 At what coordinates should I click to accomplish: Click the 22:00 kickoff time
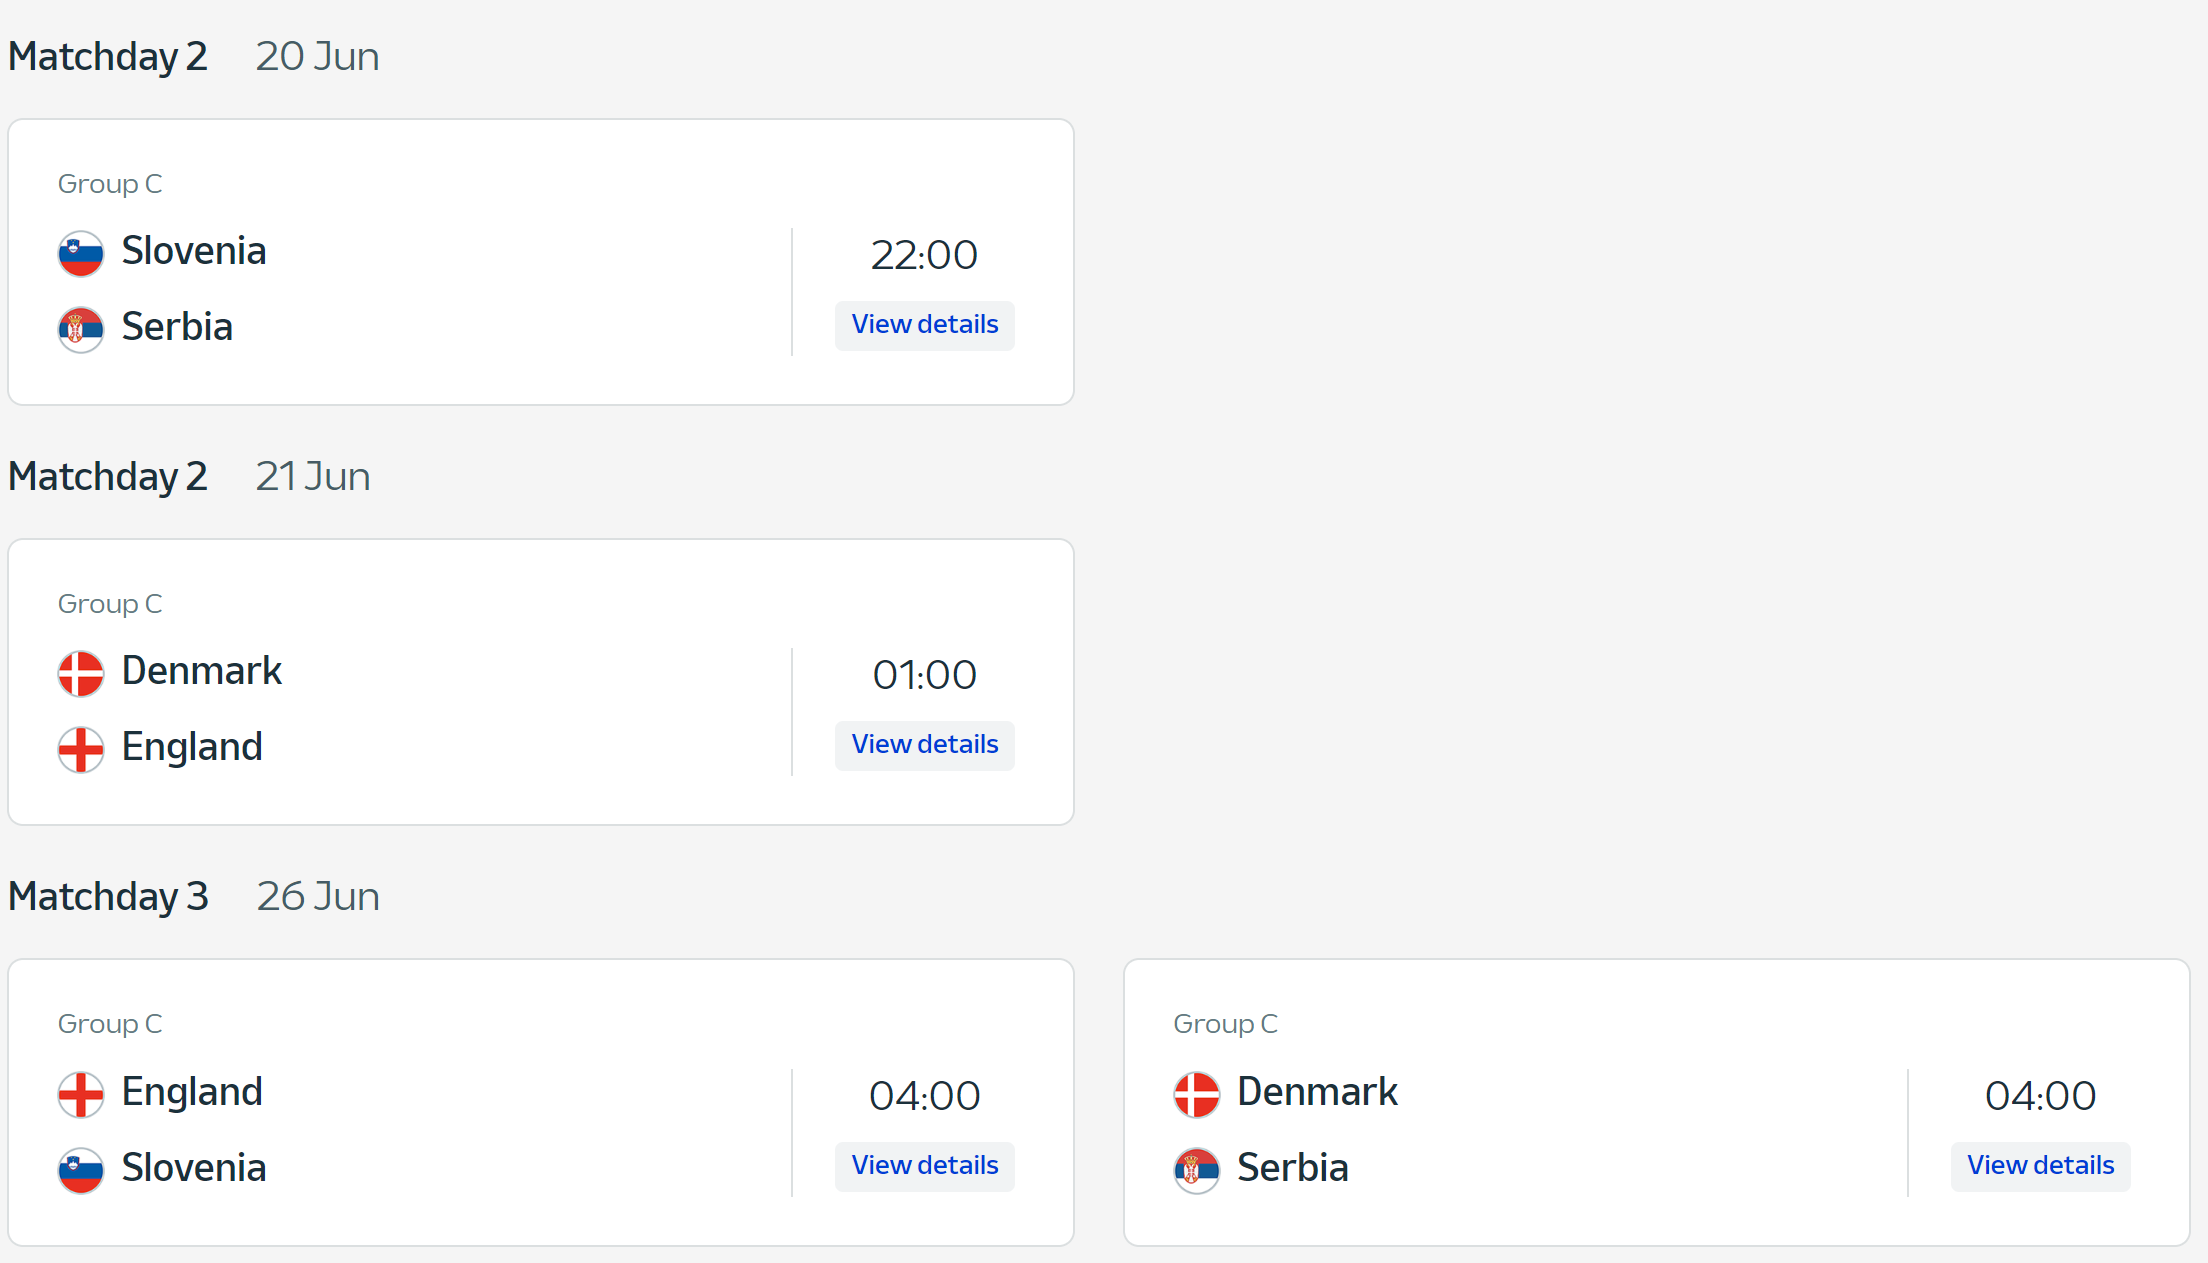pyautogui.click(x=924, y=255)
